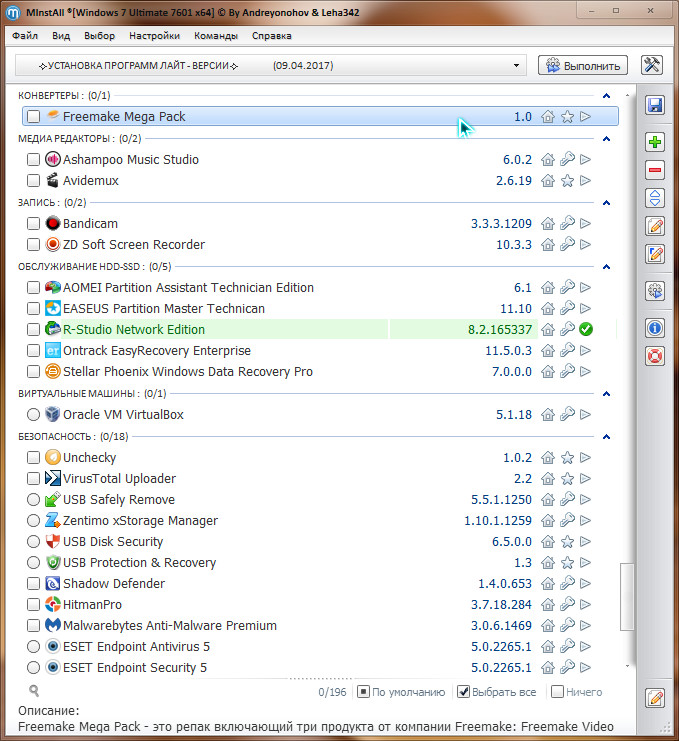Click the play arrow for Freemake Mega Pack

(x=585, y=116)
